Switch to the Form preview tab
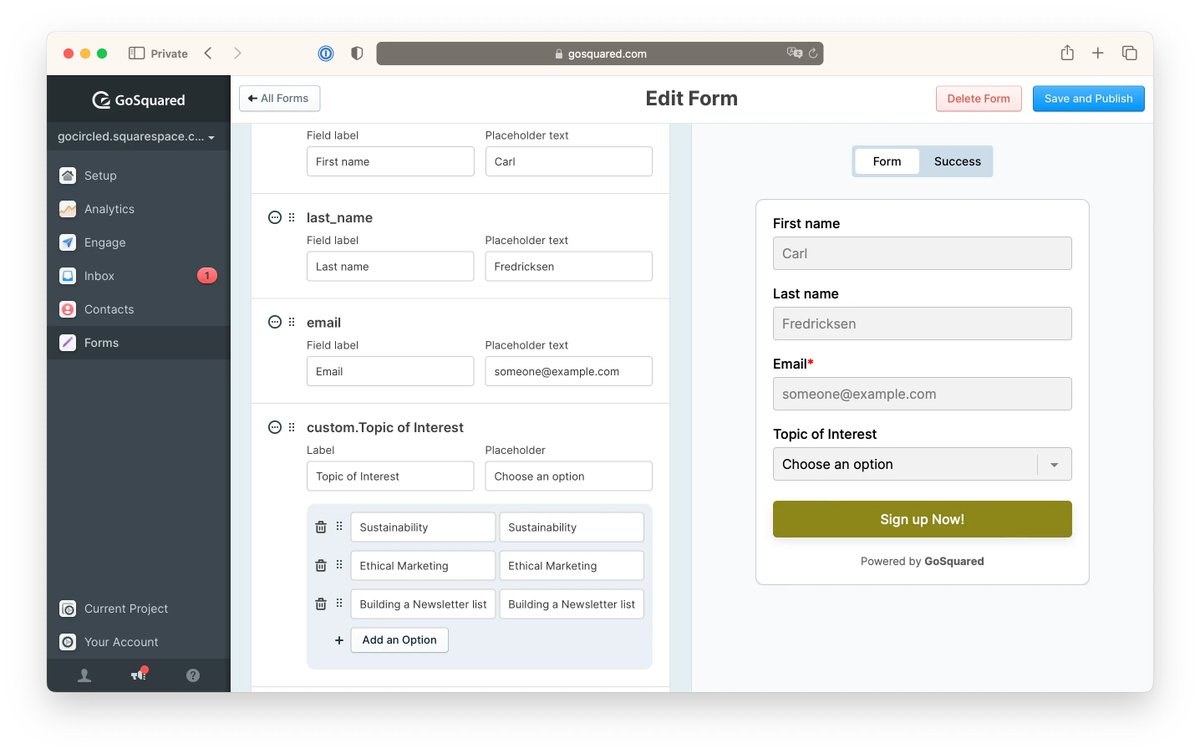Viewport: 1200px width, 754px height. click(x=887, y=161)
